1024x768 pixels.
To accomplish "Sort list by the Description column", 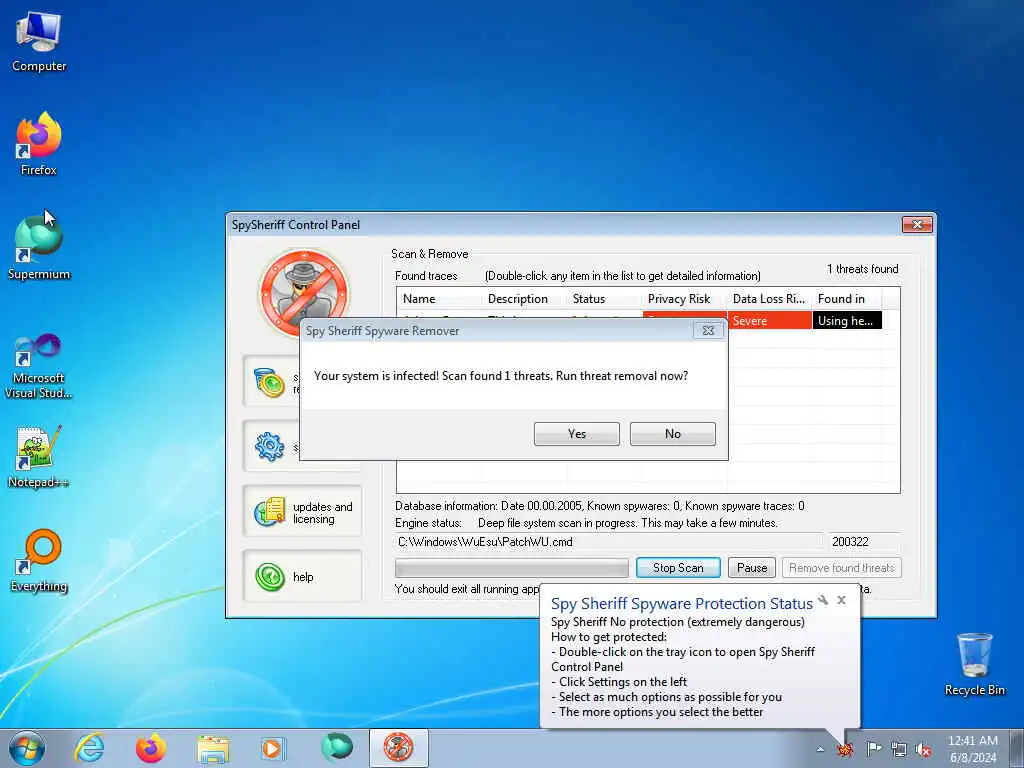I will point(524,298).
